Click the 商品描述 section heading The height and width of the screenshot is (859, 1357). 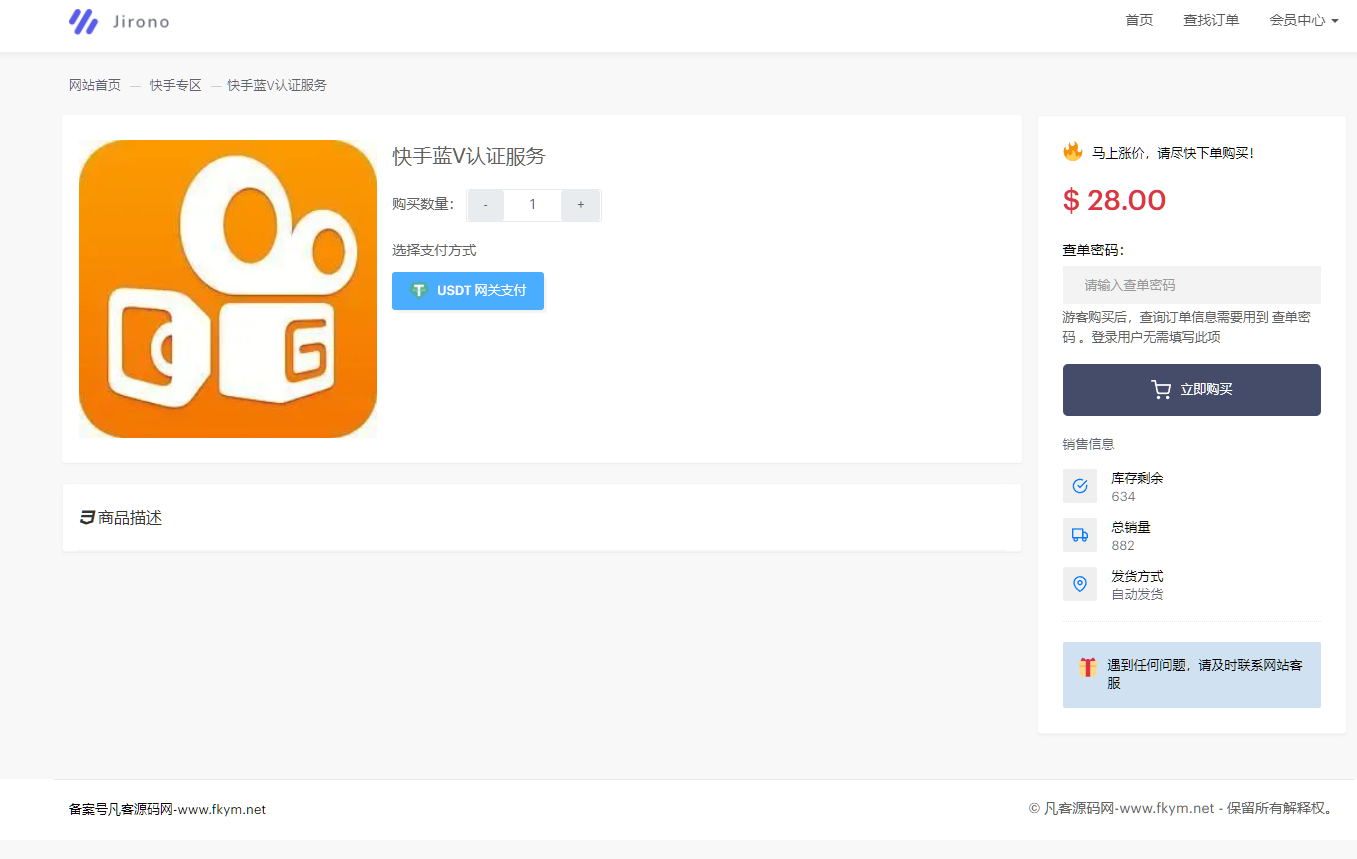(130, 518)
